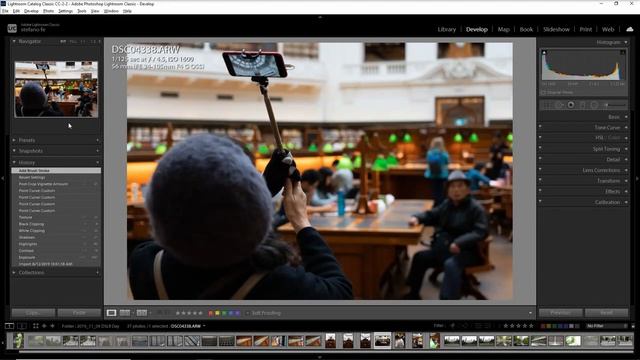Open the second window display icon
Image resolution: width=640 pixels, height=360 pixels.
pos(22,326)
